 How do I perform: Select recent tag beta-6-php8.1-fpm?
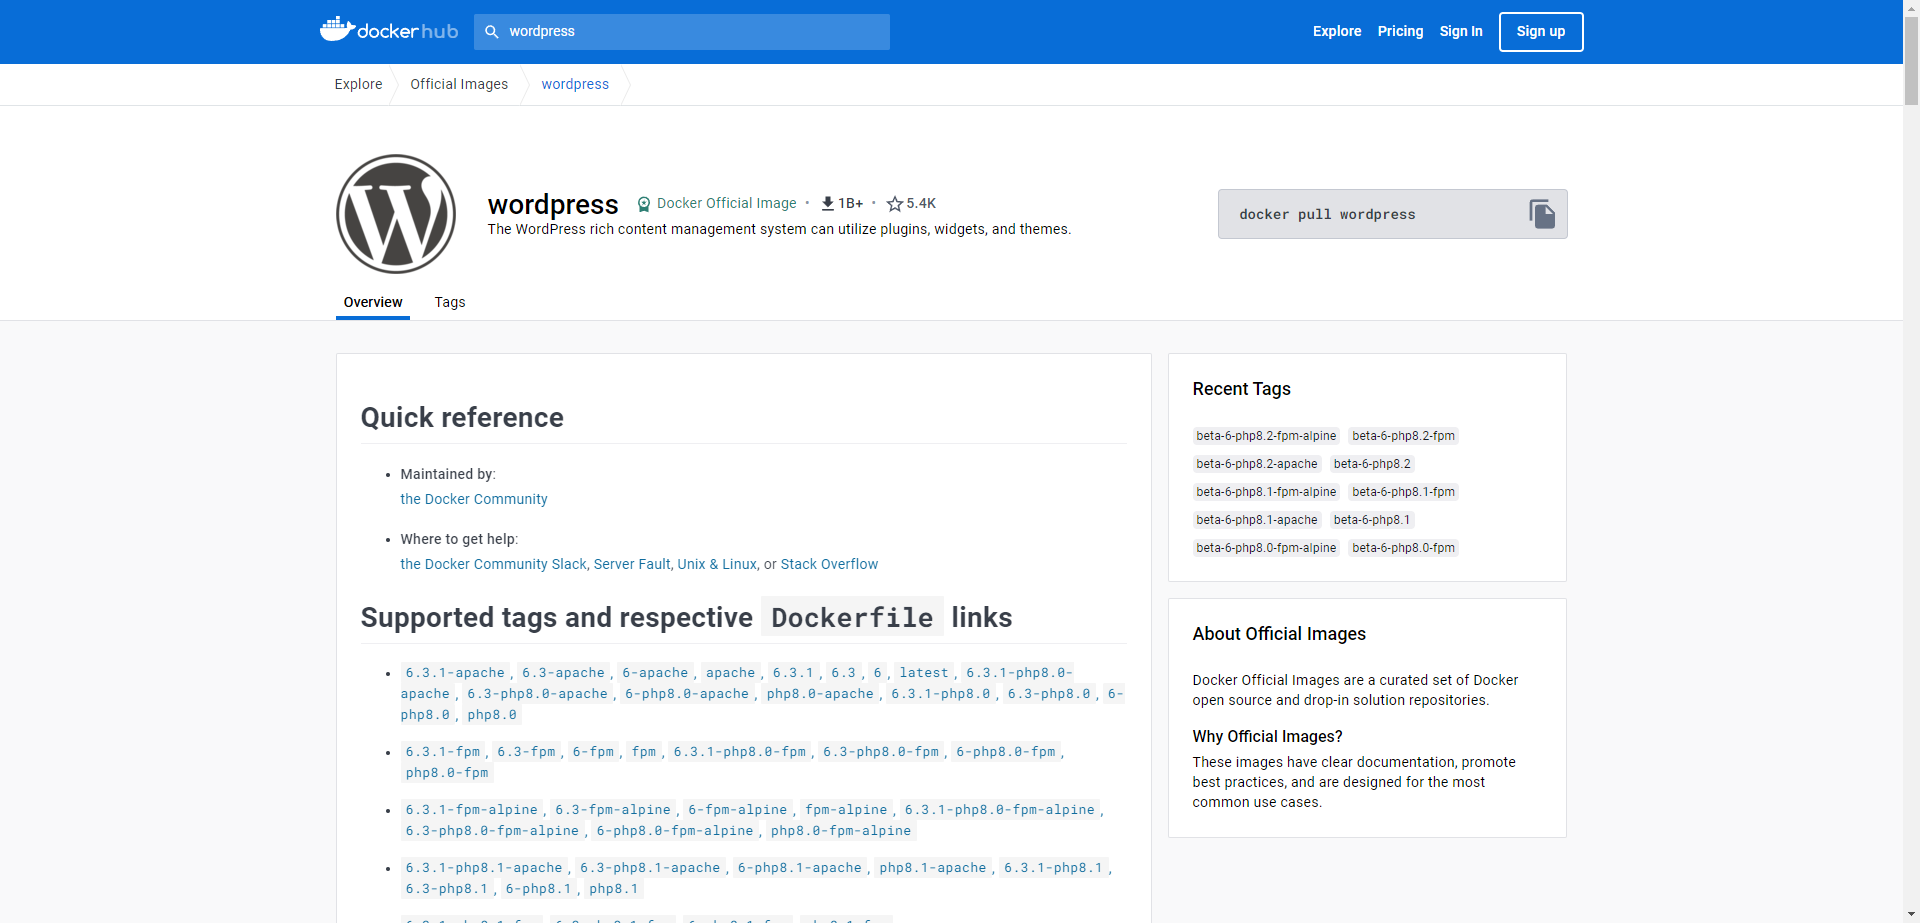[1403, 492]
